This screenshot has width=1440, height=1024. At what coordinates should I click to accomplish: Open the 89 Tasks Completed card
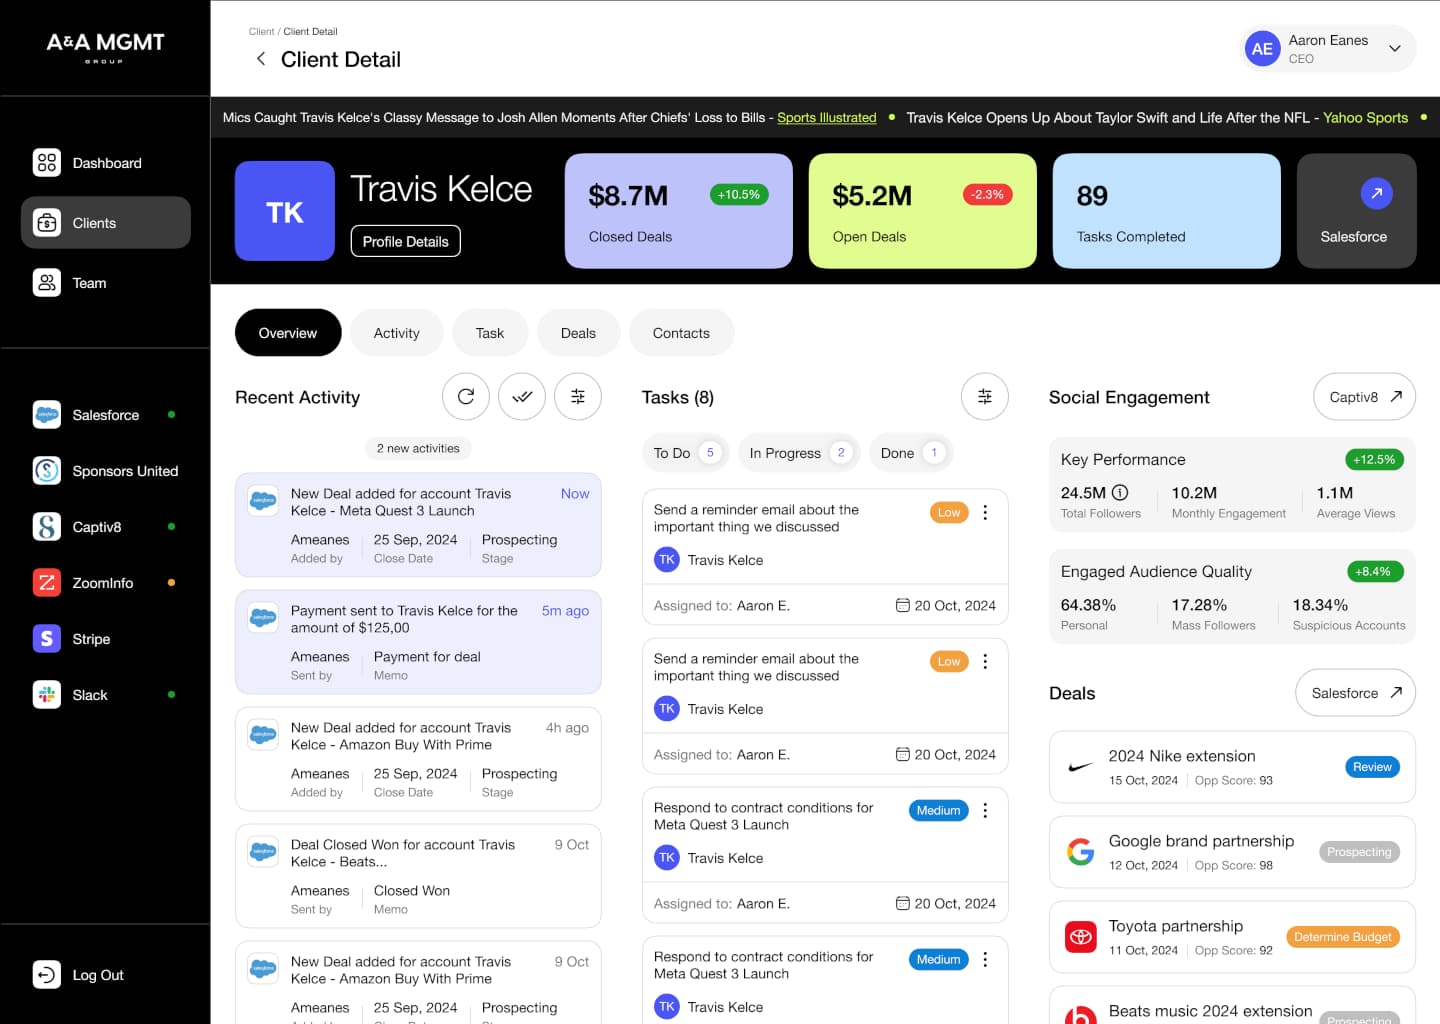pyautogui.click(x=1167, y=211)
